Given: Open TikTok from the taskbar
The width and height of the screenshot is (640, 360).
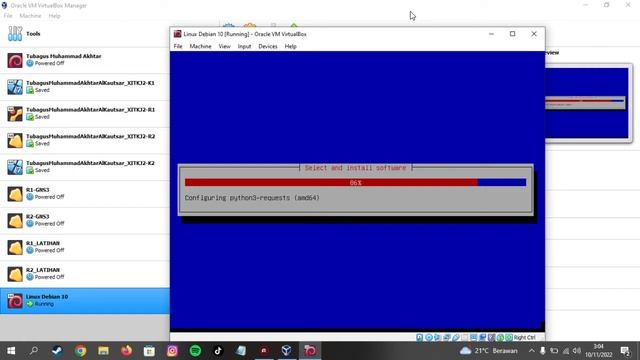Looking at the screenshot, I should 218,351.
